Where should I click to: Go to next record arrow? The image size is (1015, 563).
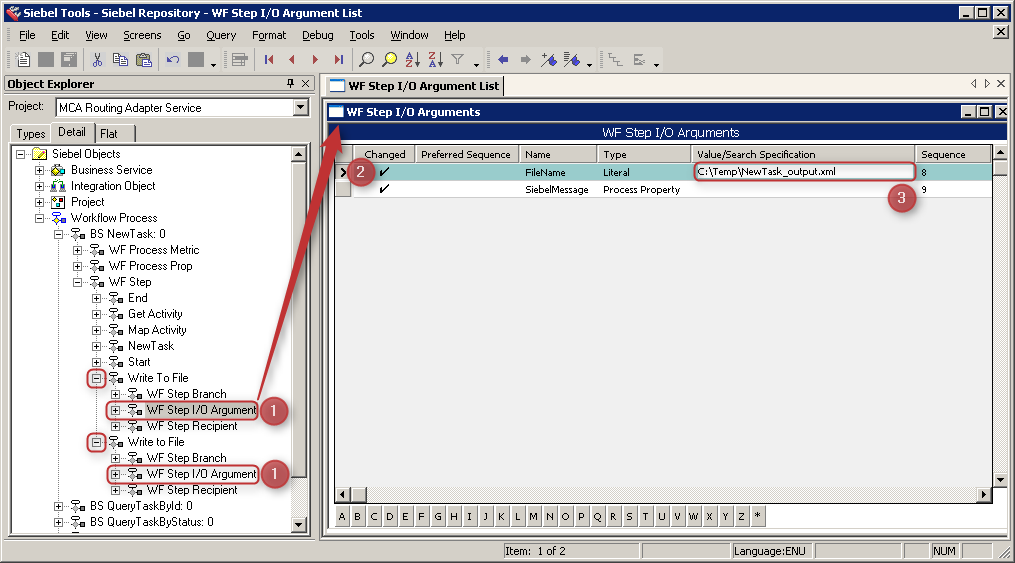pyautogui.click(x=315, y=60)
